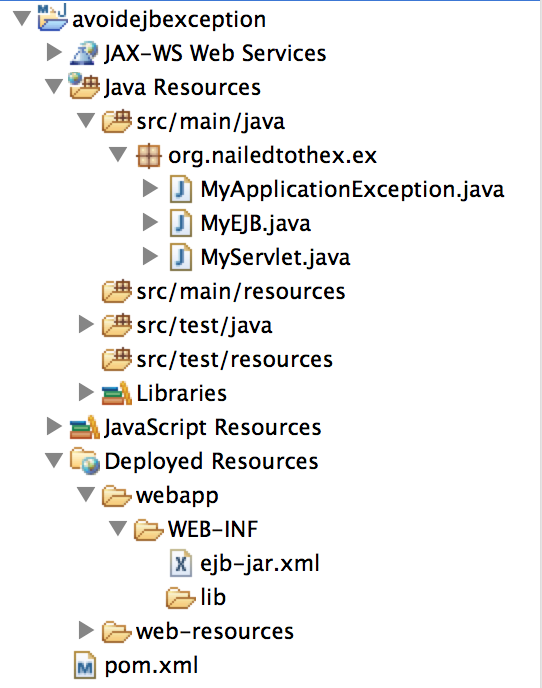
Task: Expand the JAX-WS Web Services node
Action: (x=54, y=53)
